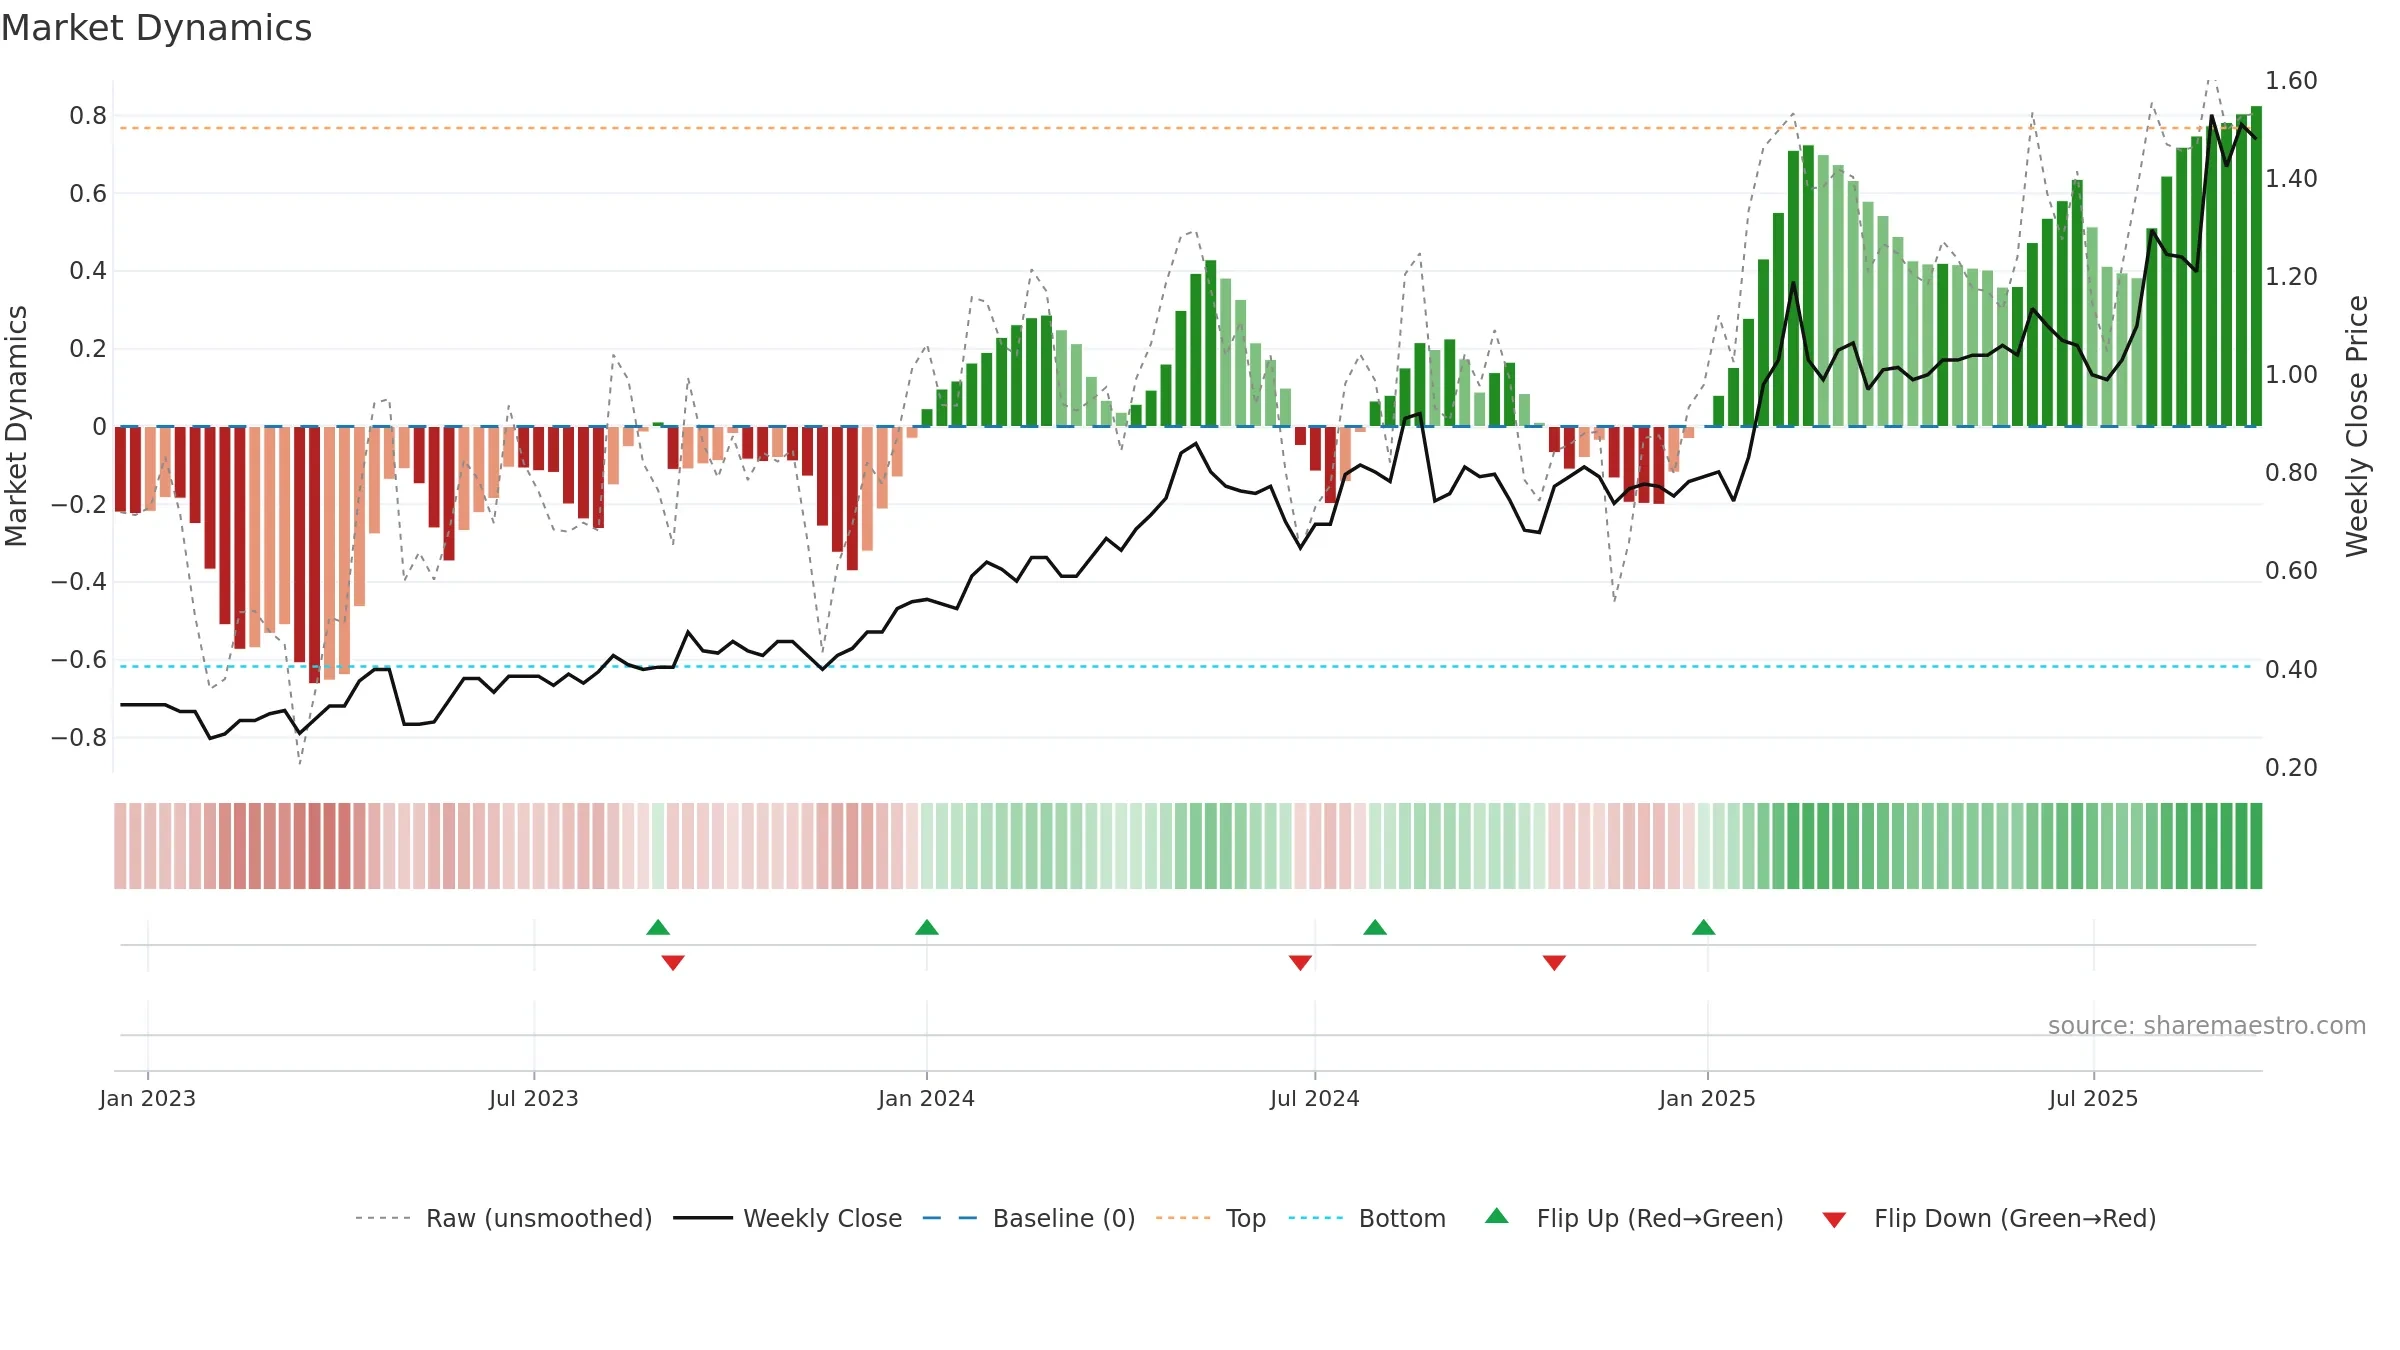Click the 1.60 right axis tick label
The image size is (2400, 1350).
tap(2291, 81)
